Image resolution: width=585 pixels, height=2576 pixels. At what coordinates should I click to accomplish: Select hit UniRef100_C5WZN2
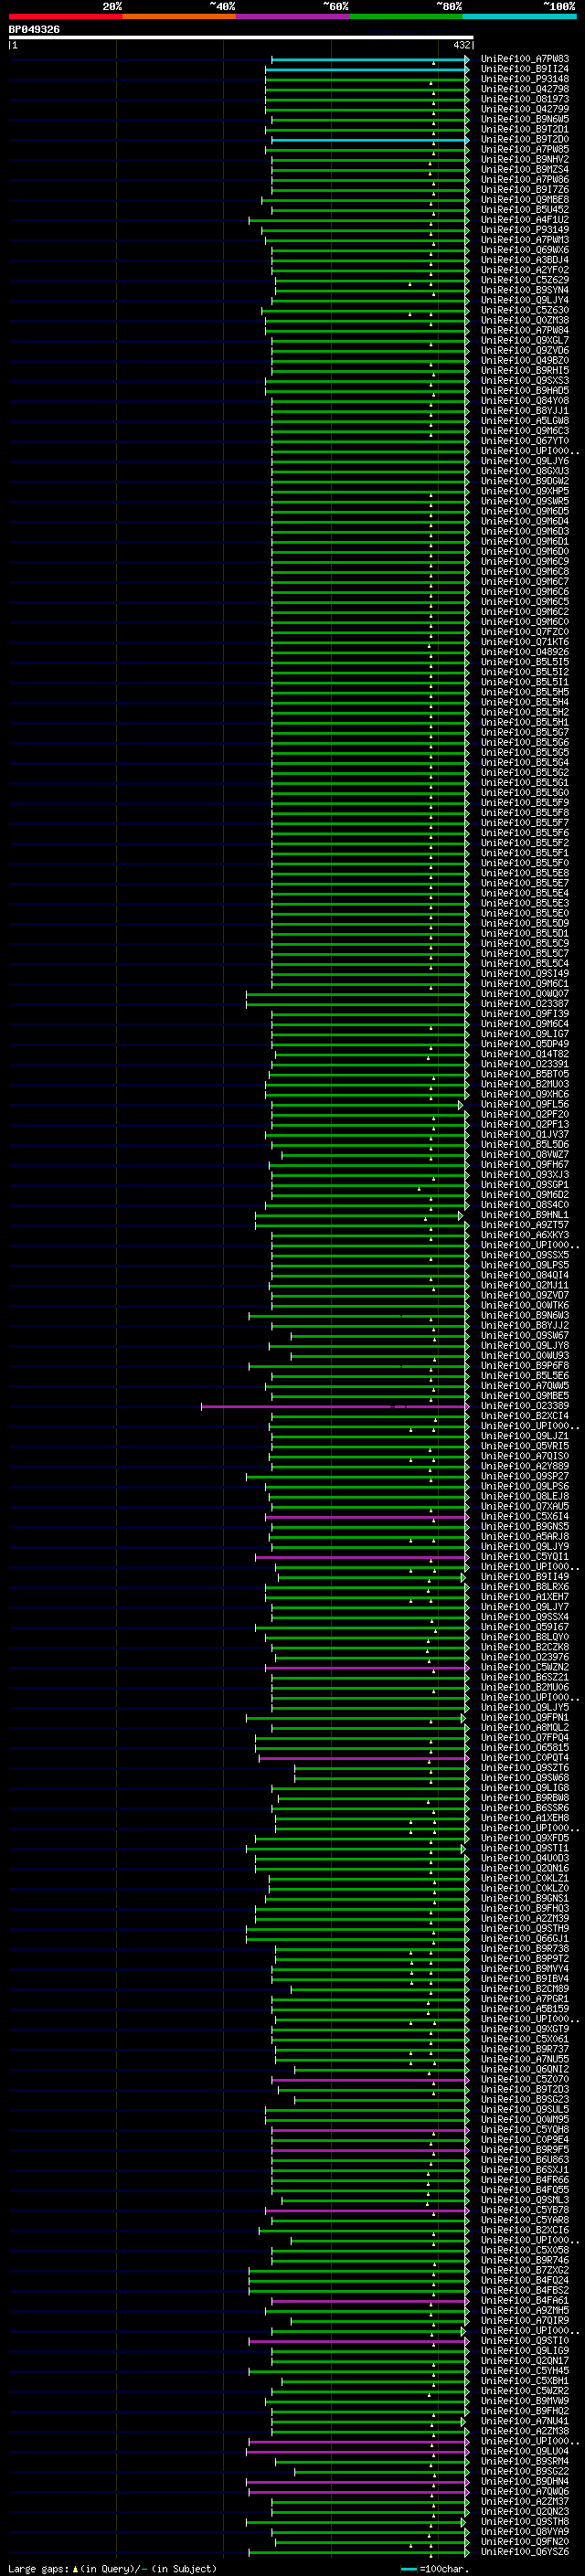click(524, 1667)
